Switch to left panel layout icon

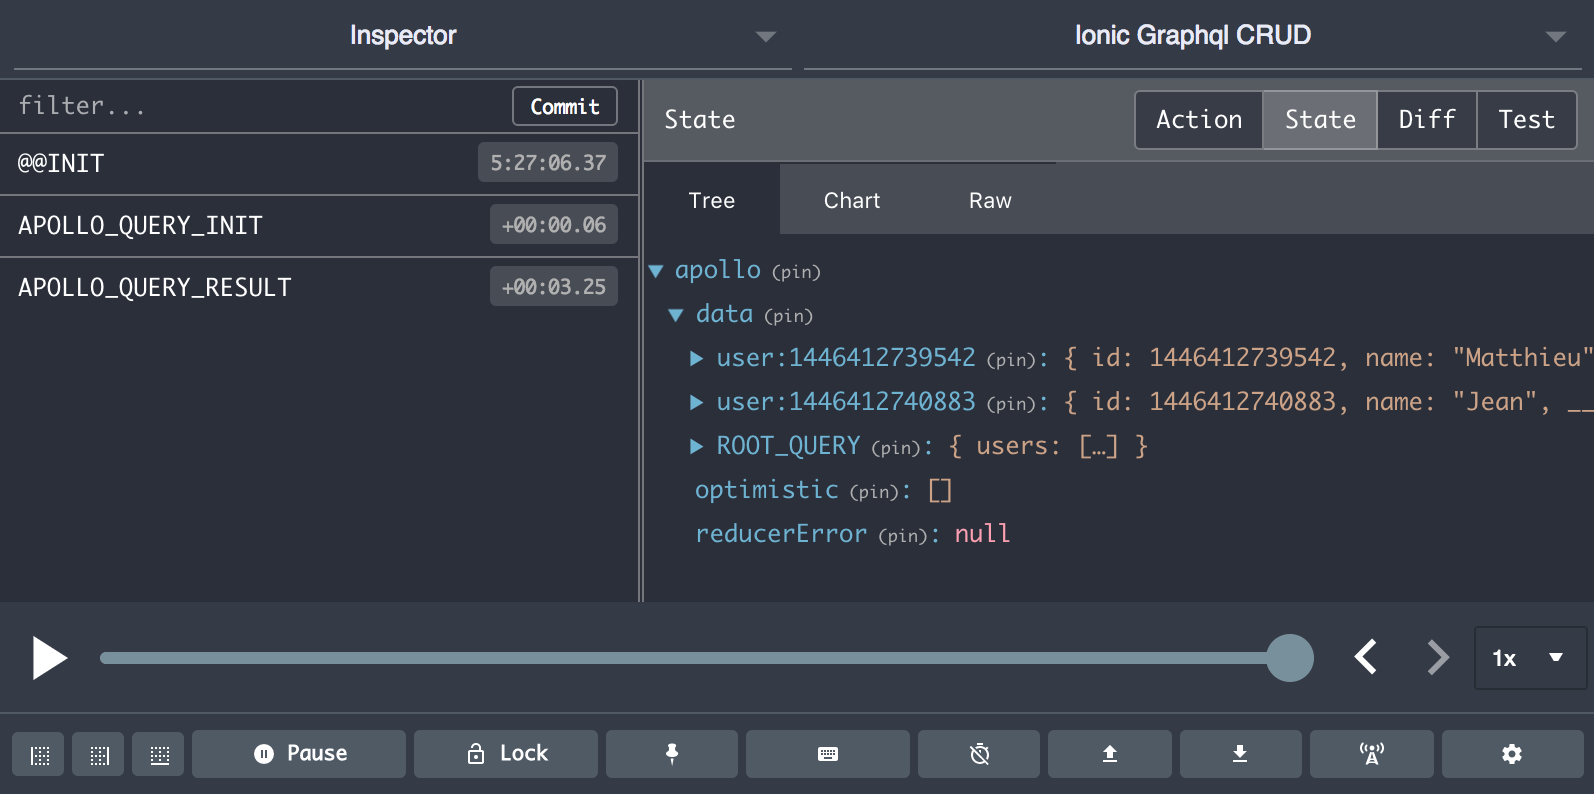click(x=38, y=754)
